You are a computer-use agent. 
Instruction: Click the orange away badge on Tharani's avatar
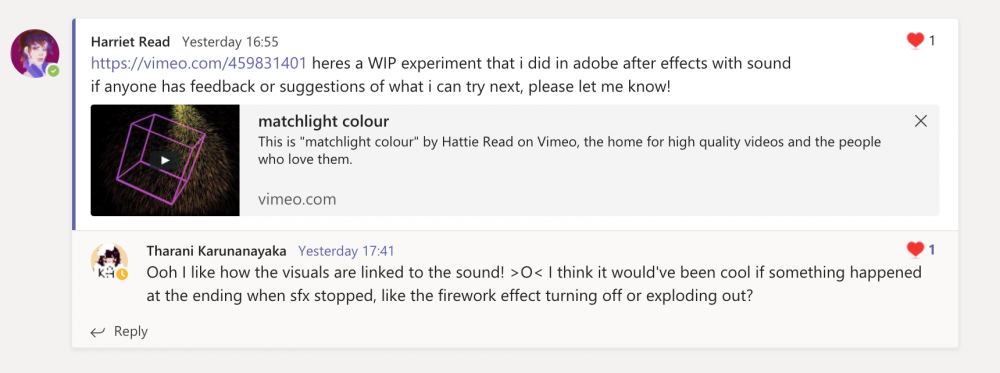coord(121,274)
